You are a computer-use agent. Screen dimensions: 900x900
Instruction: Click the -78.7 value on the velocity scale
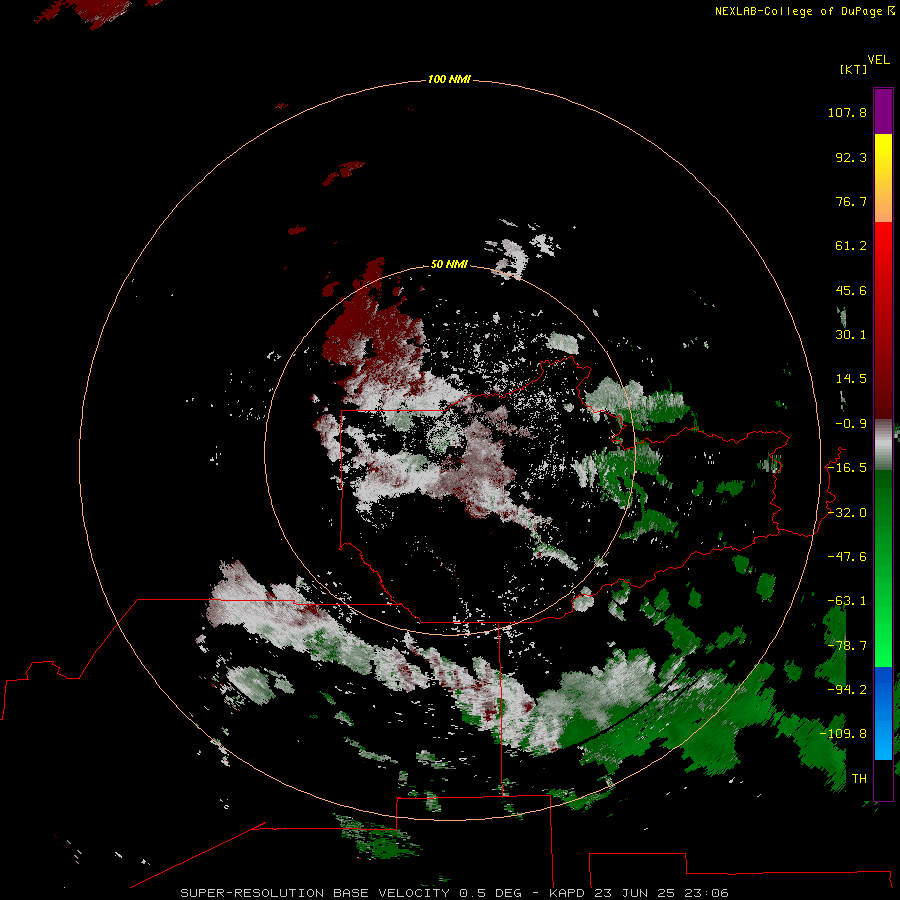click(847, 646)
